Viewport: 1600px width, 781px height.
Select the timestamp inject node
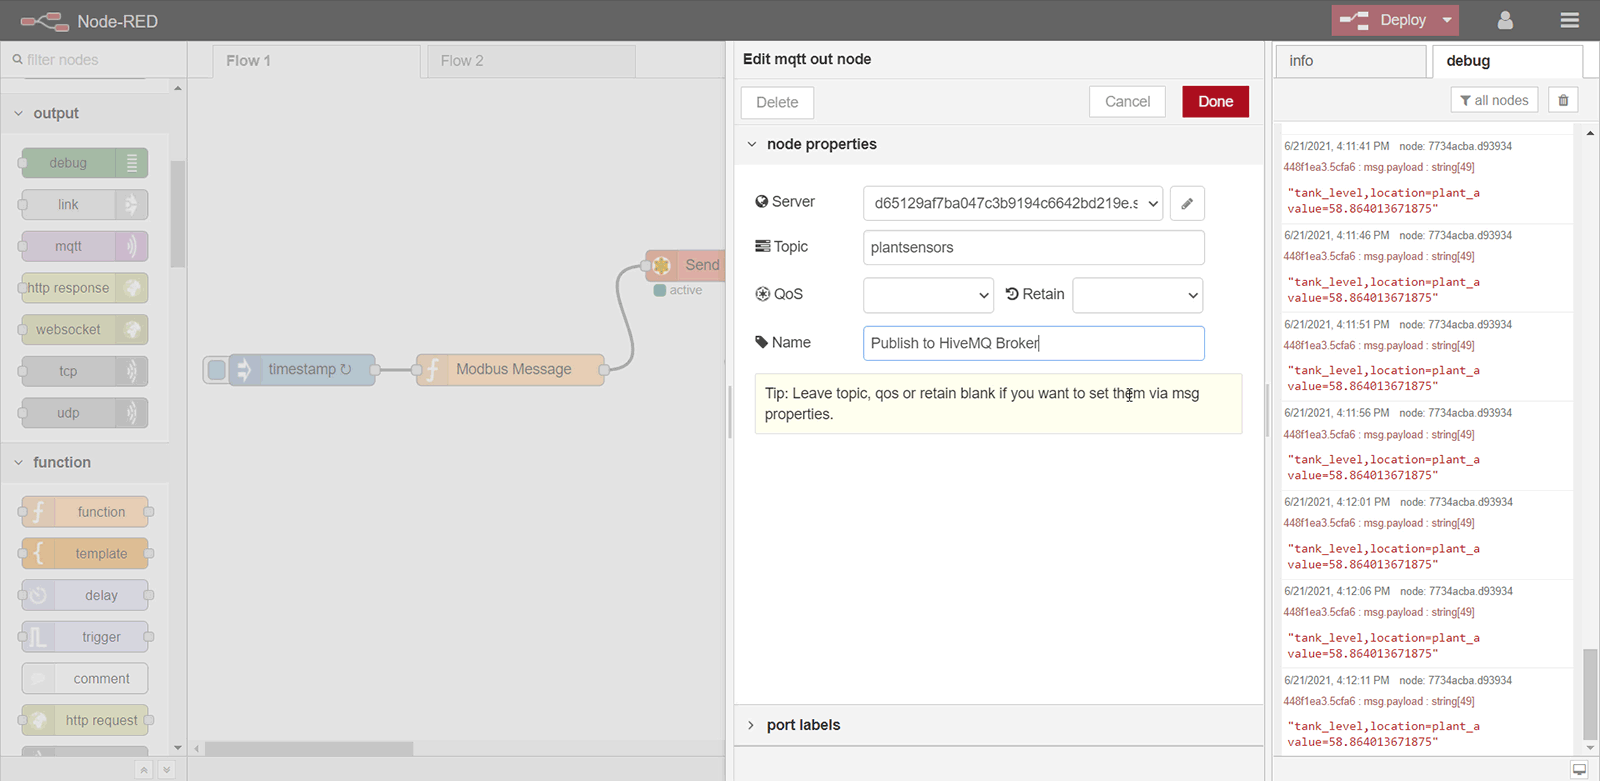pos(304,370)
